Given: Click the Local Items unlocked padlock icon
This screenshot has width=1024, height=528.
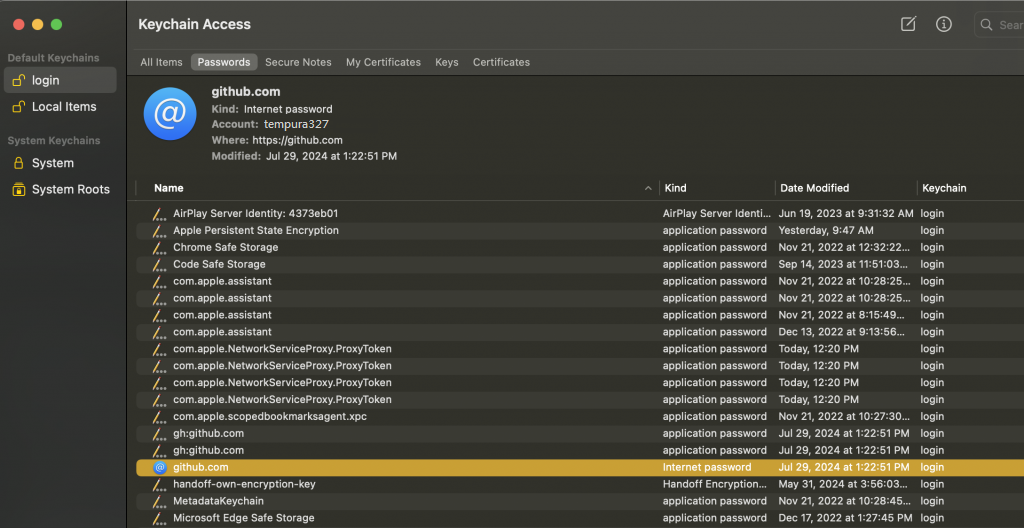Looking at the screenshot, I should tap(19, 107).
